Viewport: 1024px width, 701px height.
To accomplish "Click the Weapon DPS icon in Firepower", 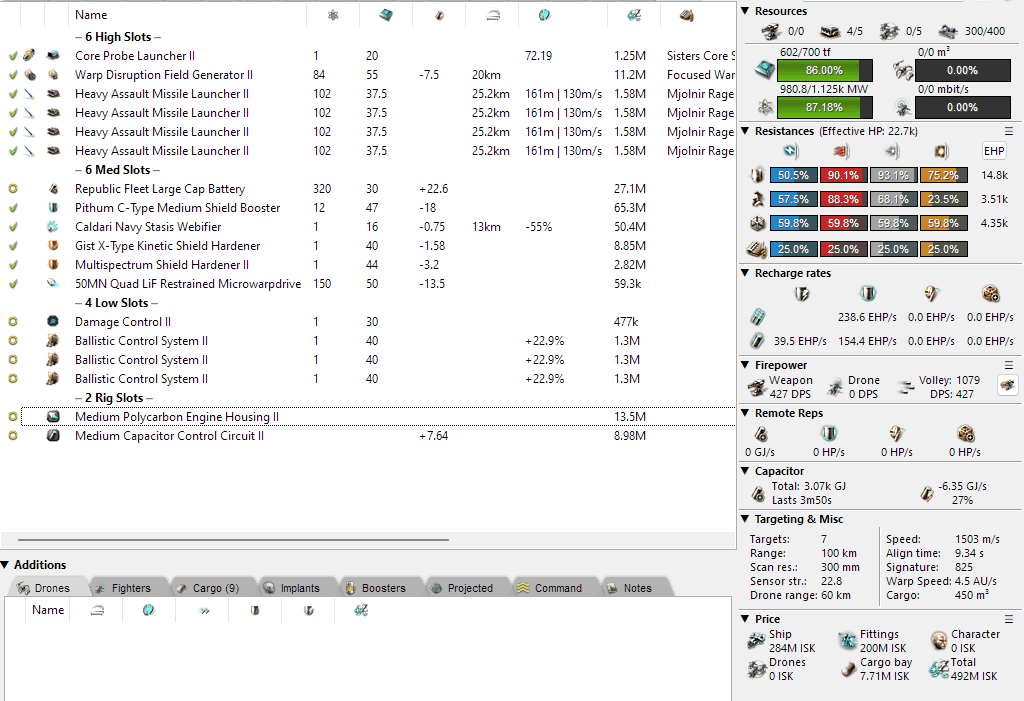I will coord(756,386).
